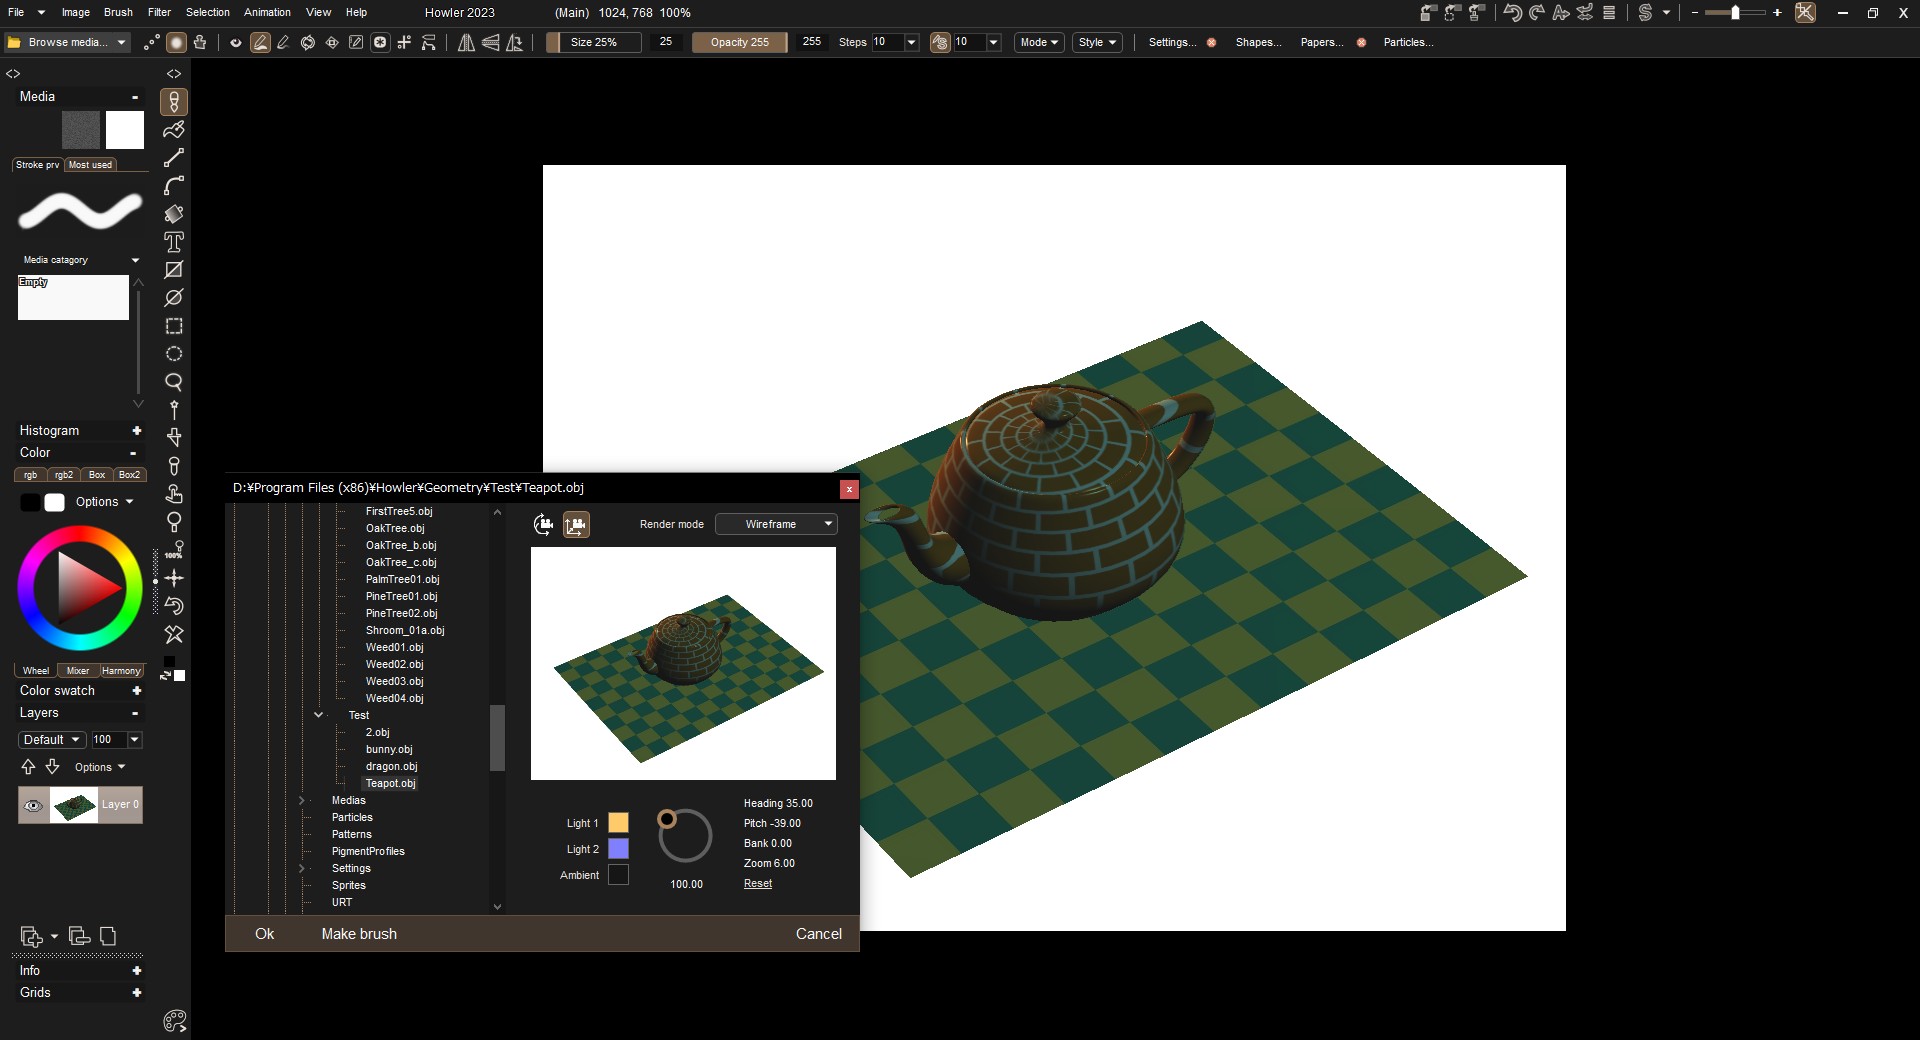Click the undo arrow icon
This screenshot has width=1920, height=1040.
pyautogui.click(x=1512, y=13)
